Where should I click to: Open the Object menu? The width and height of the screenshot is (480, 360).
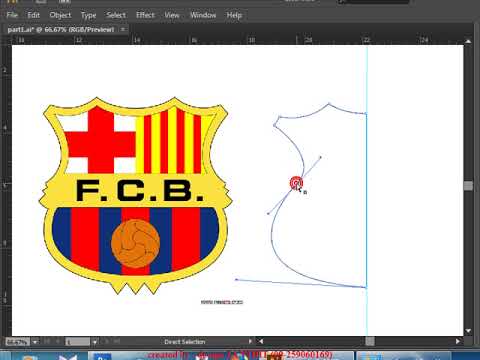click(x=60, y=15)
